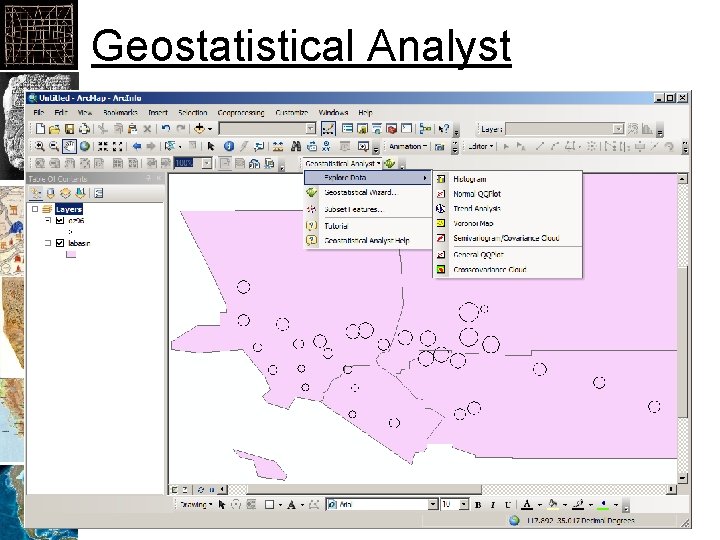Open the Animation dropdown menu
Image resolution: width=720 pixels, height=540 pixels.
(x=408, y=146)
